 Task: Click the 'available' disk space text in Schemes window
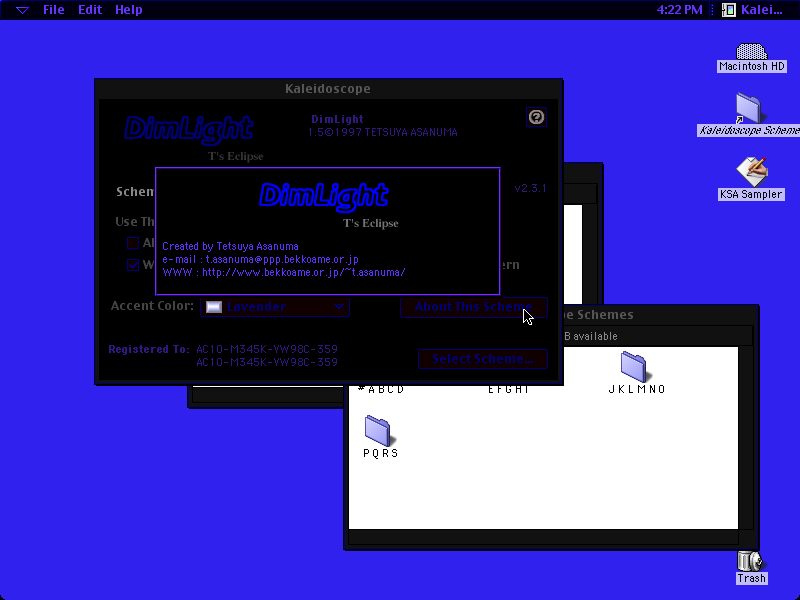click(x=595, y=336)
